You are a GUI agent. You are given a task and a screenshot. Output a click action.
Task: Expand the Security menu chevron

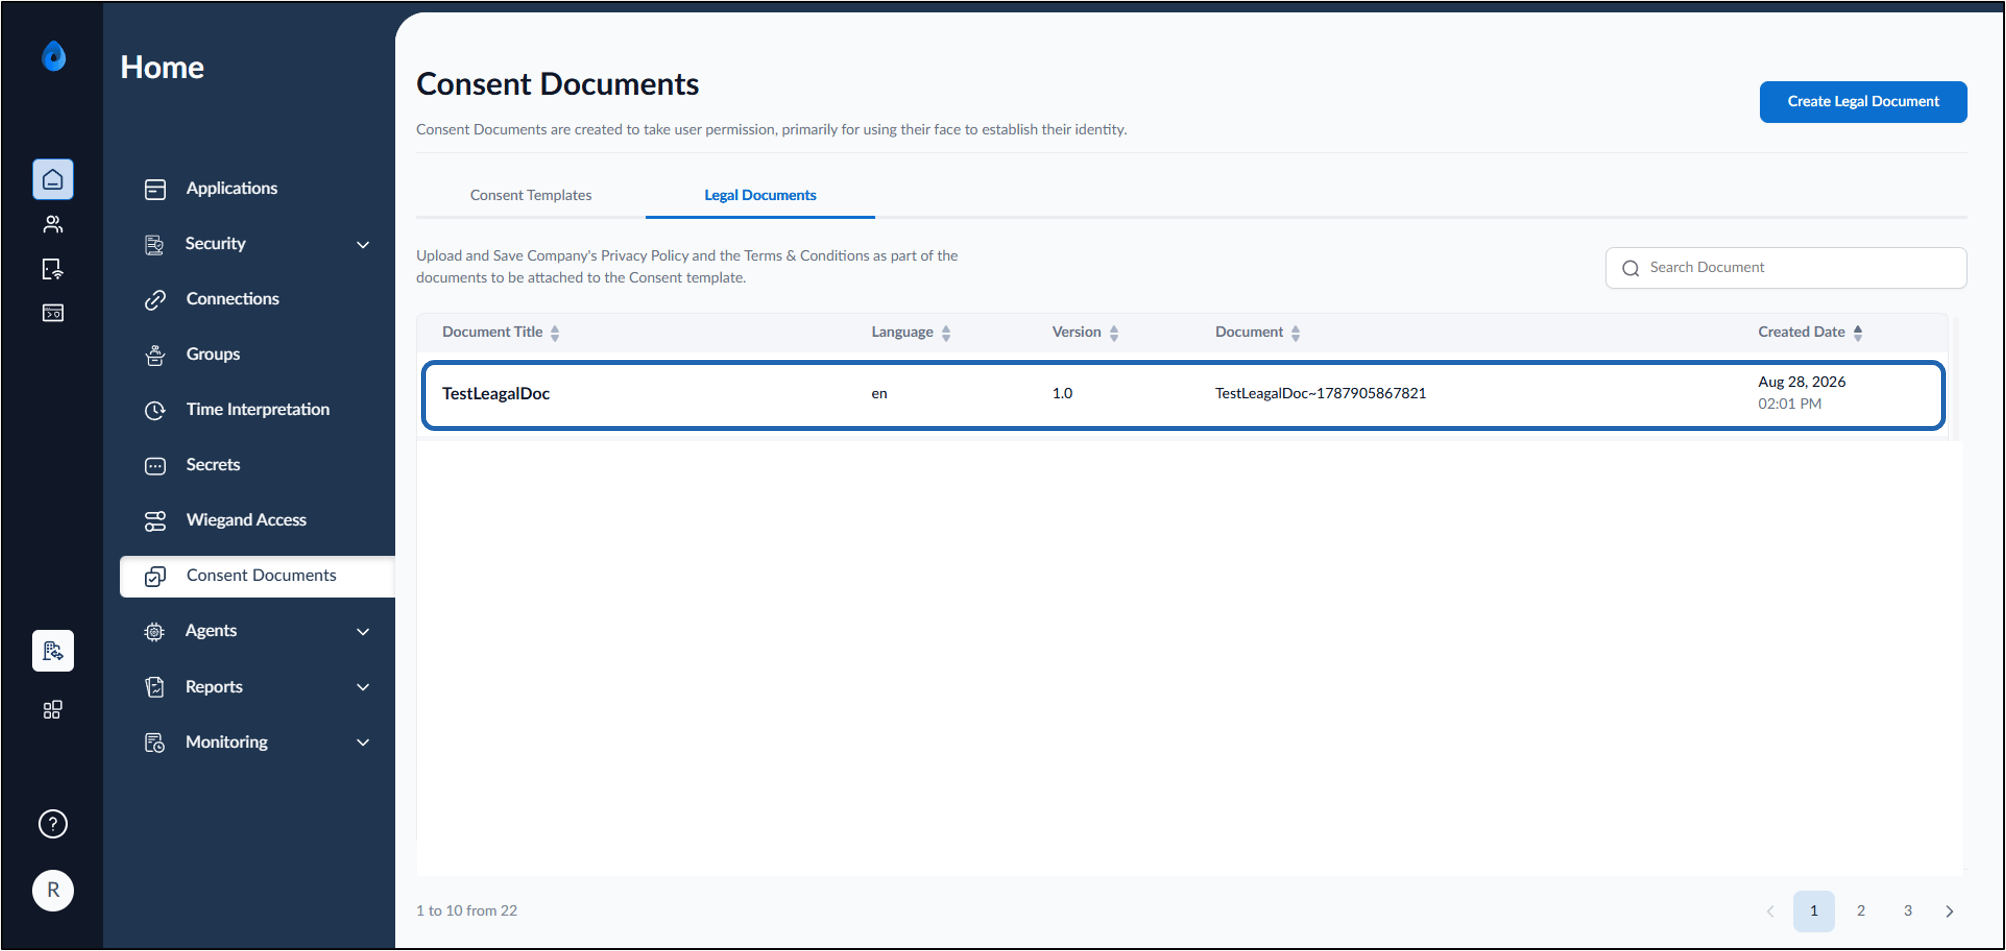click(363, 245)
